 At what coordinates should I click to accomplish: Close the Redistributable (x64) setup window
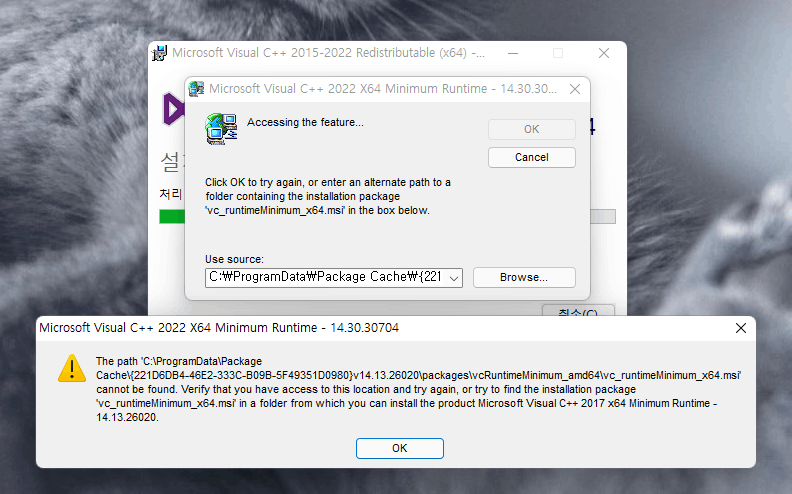(x=604, y=53)
